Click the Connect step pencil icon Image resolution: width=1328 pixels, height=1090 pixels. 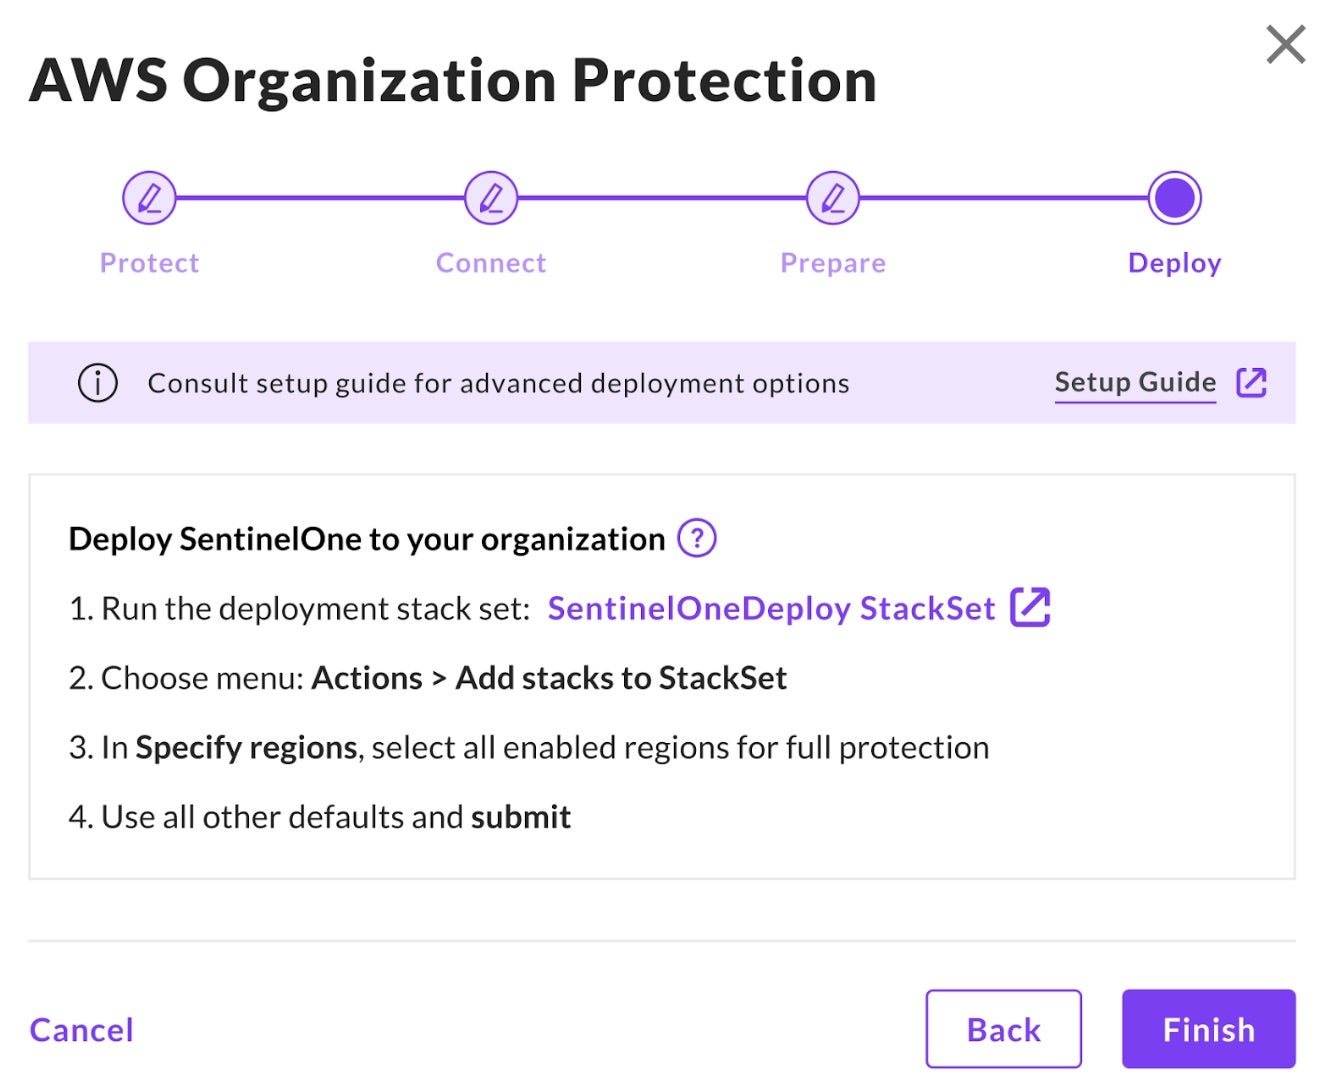pos(491,198)
